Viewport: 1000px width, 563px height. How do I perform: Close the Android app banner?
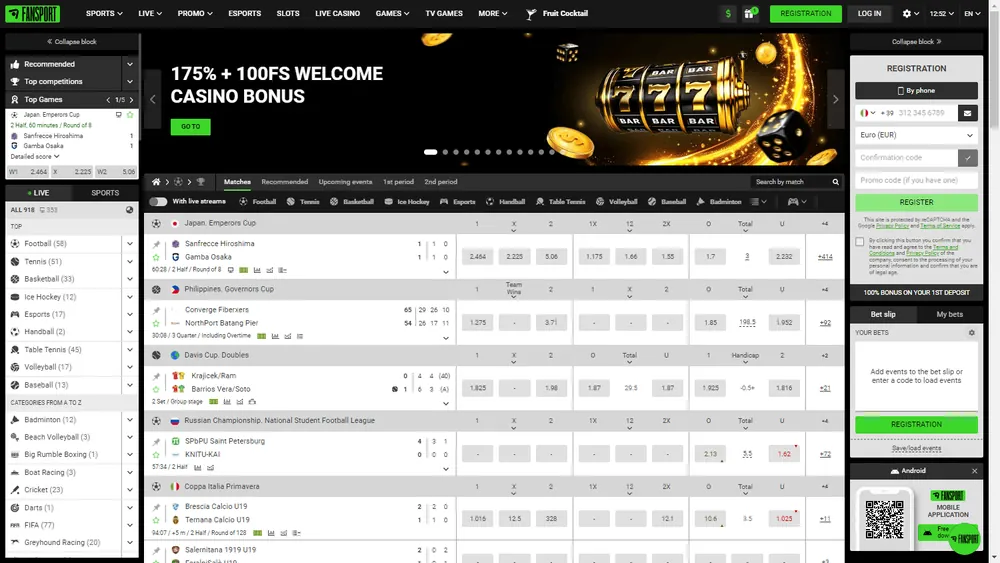tap(974, 471)
